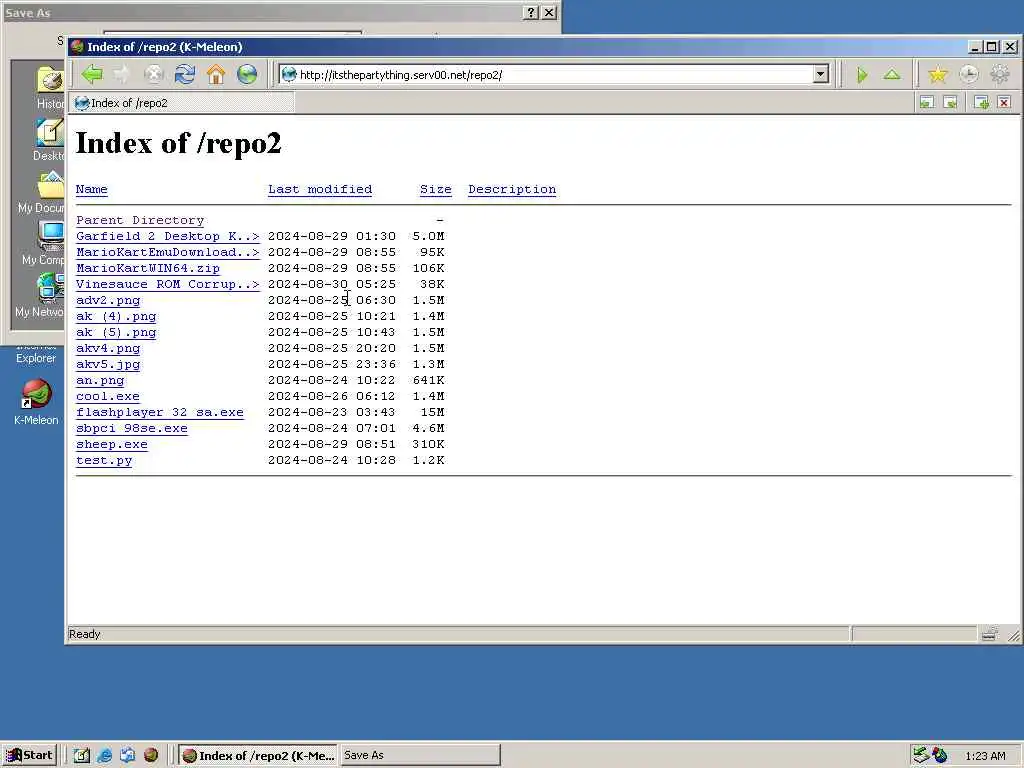Switch to 'Save As' taskbar button

click(420, 755)
